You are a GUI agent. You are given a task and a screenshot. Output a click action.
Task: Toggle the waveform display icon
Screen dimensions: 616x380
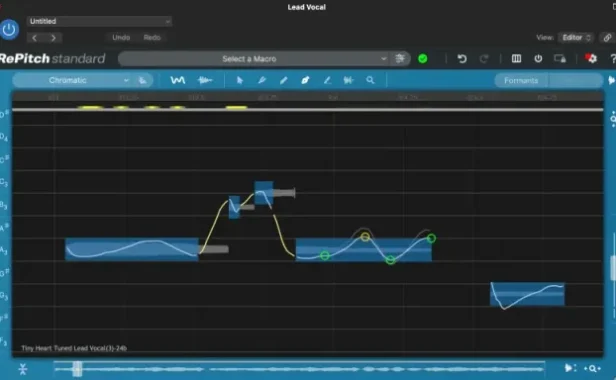pyautogui.click(x=205, y=80)
